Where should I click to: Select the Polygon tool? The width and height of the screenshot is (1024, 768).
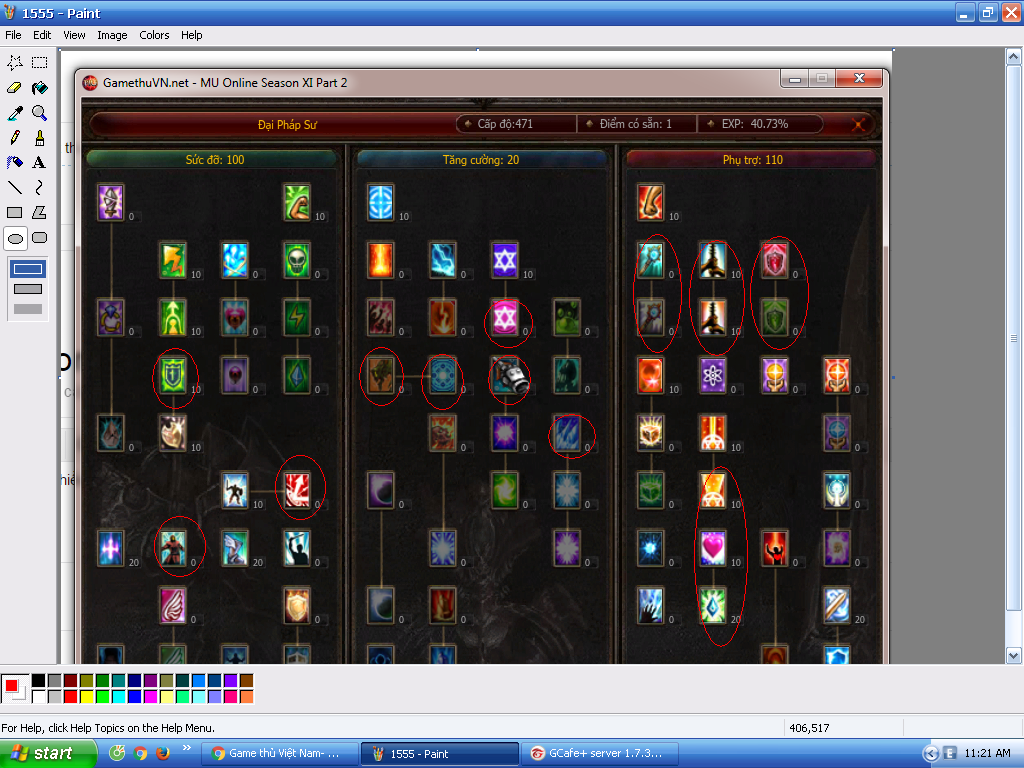tap(40, 212)
